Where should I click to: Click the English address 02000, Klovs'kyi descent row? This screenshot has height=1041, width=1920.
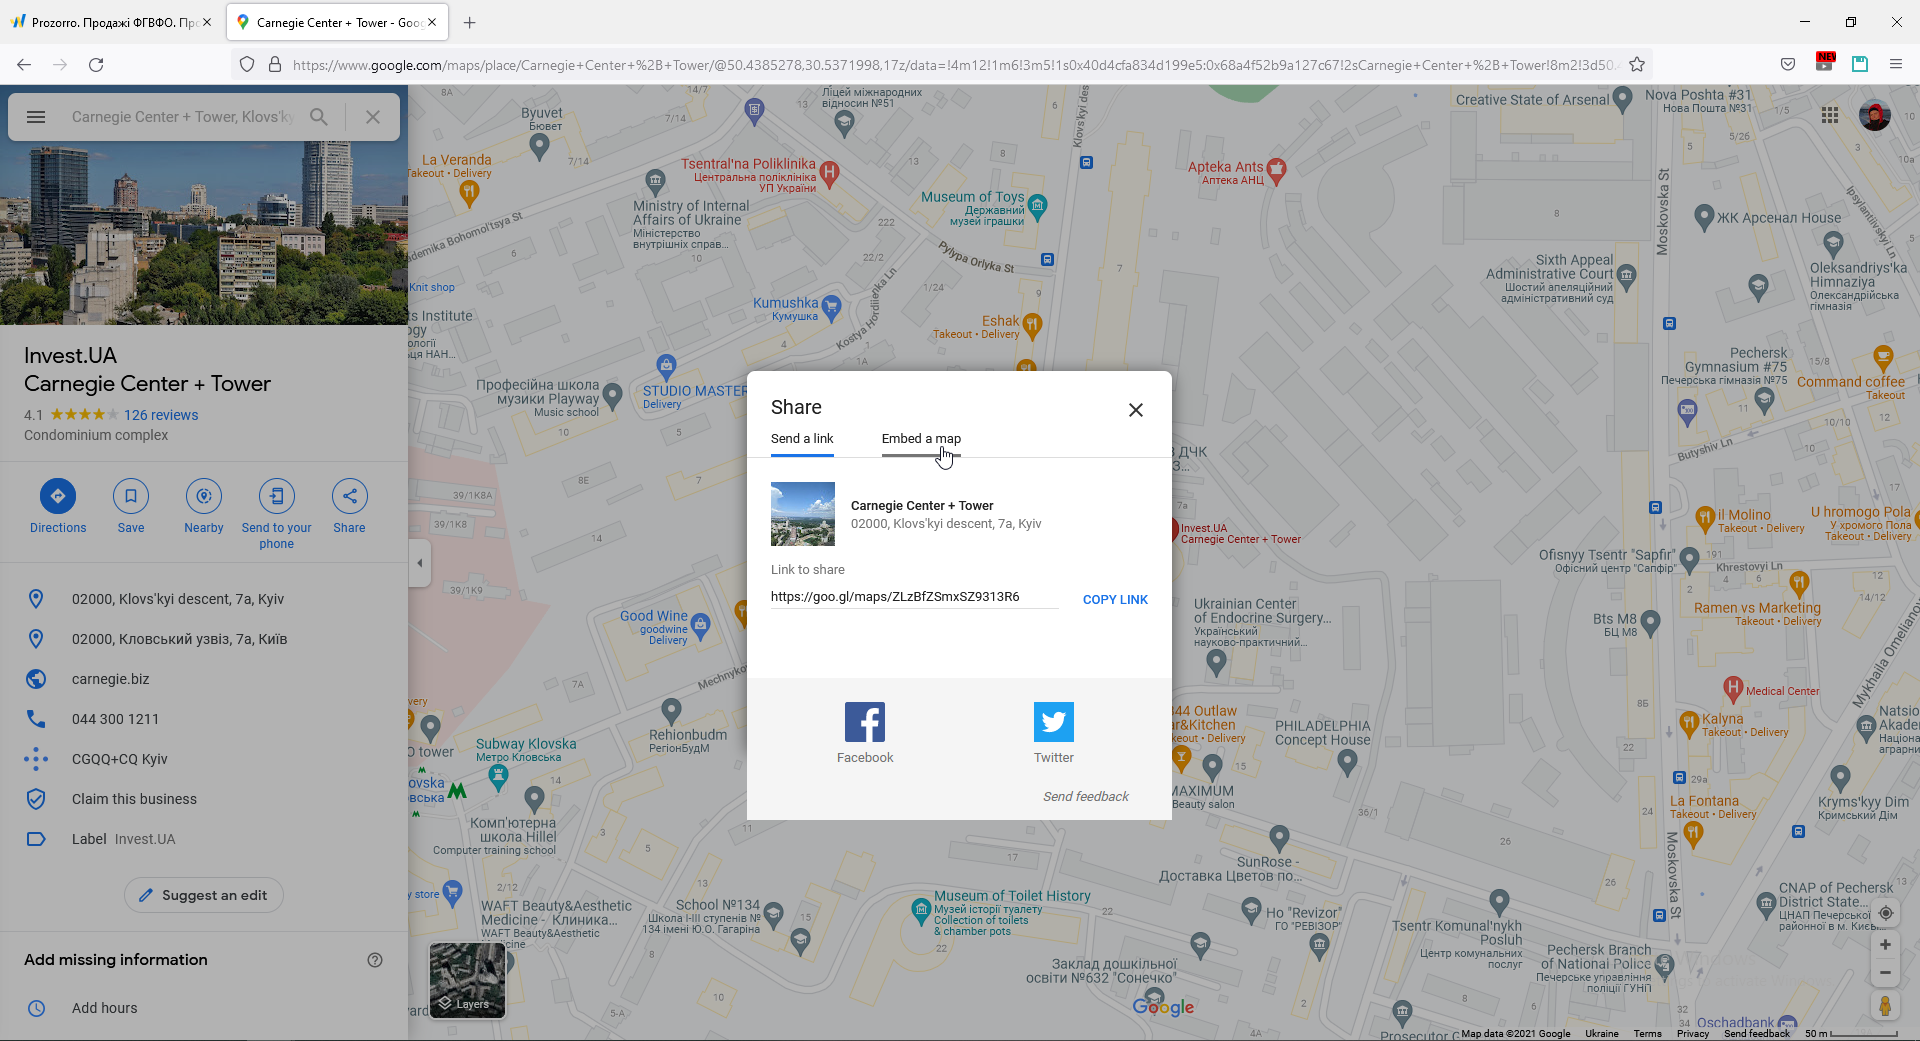204,599
